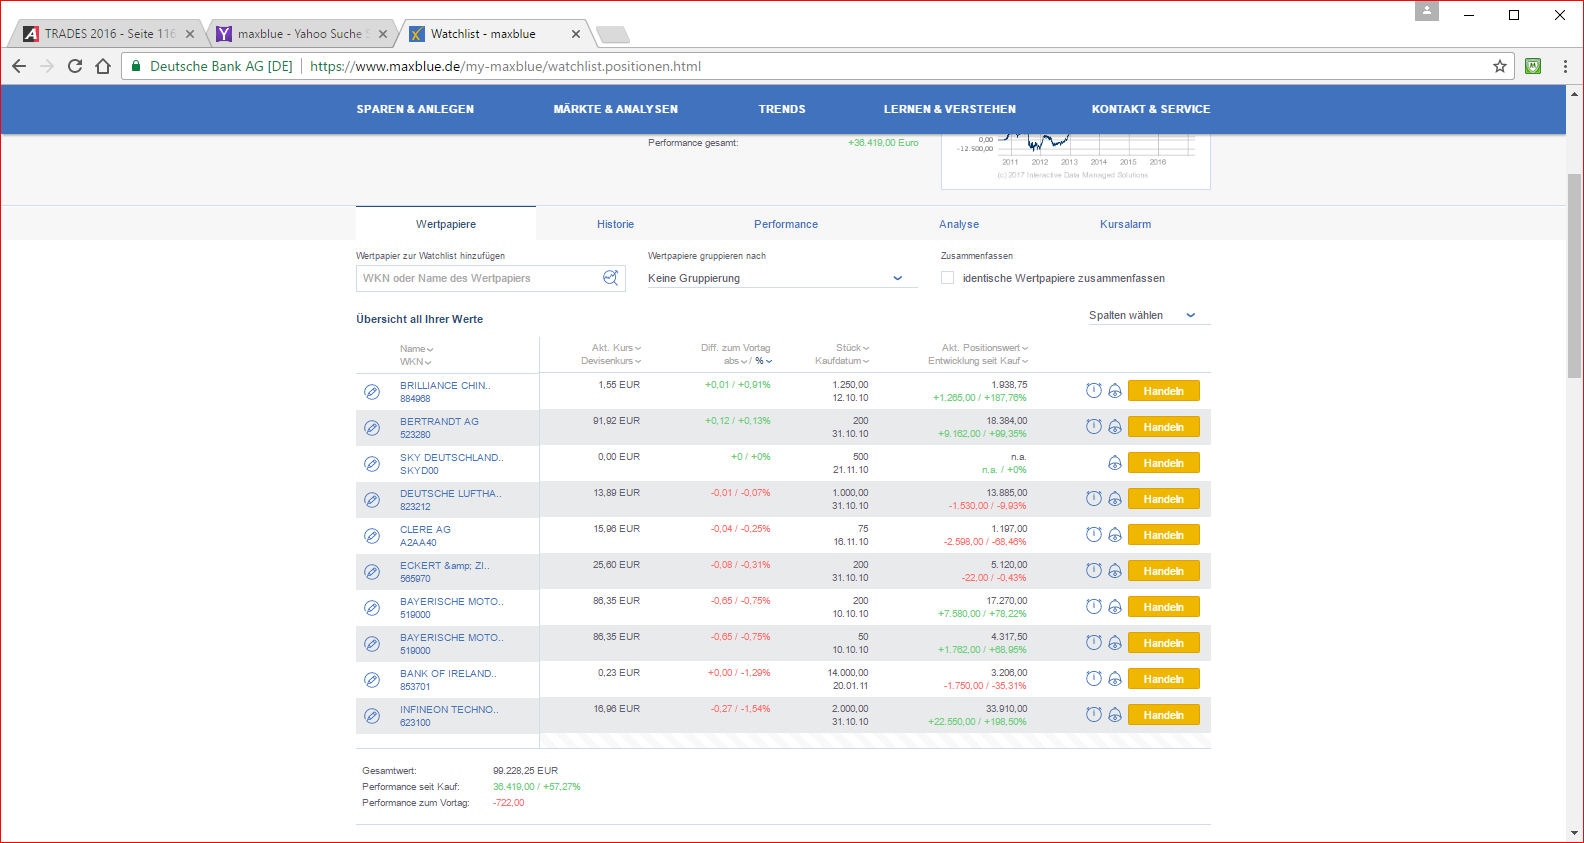1584x843 pixels.
Task: Expand the Spalten wählen dropdown
Action: point(1142,315)
